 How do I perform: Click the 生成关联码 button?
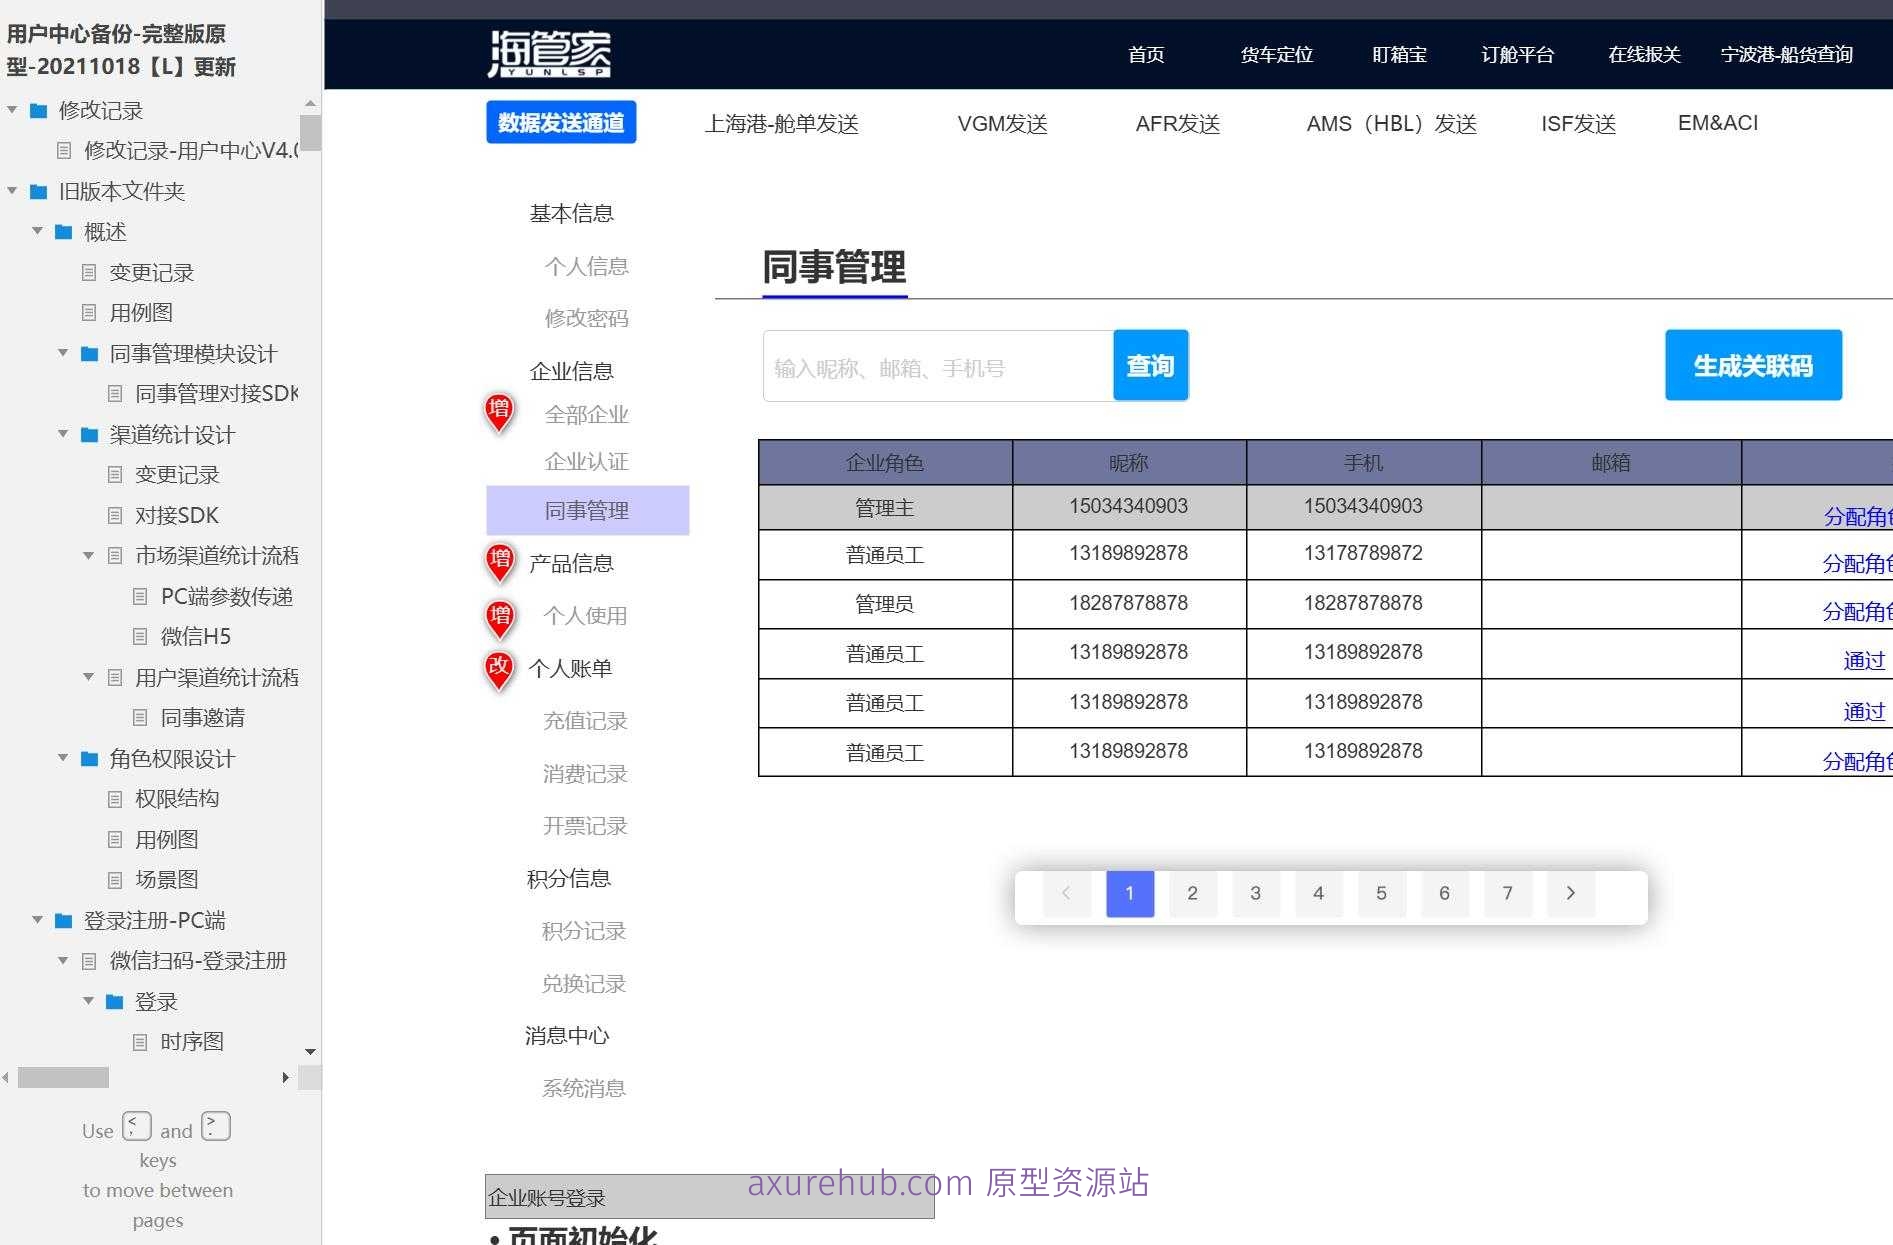[1753, 366]
